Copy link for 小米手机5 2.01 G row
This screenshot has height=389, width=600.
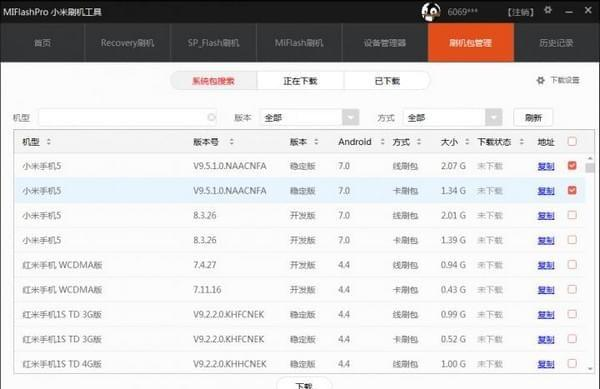pyautogui.click(x=546, y=216)
